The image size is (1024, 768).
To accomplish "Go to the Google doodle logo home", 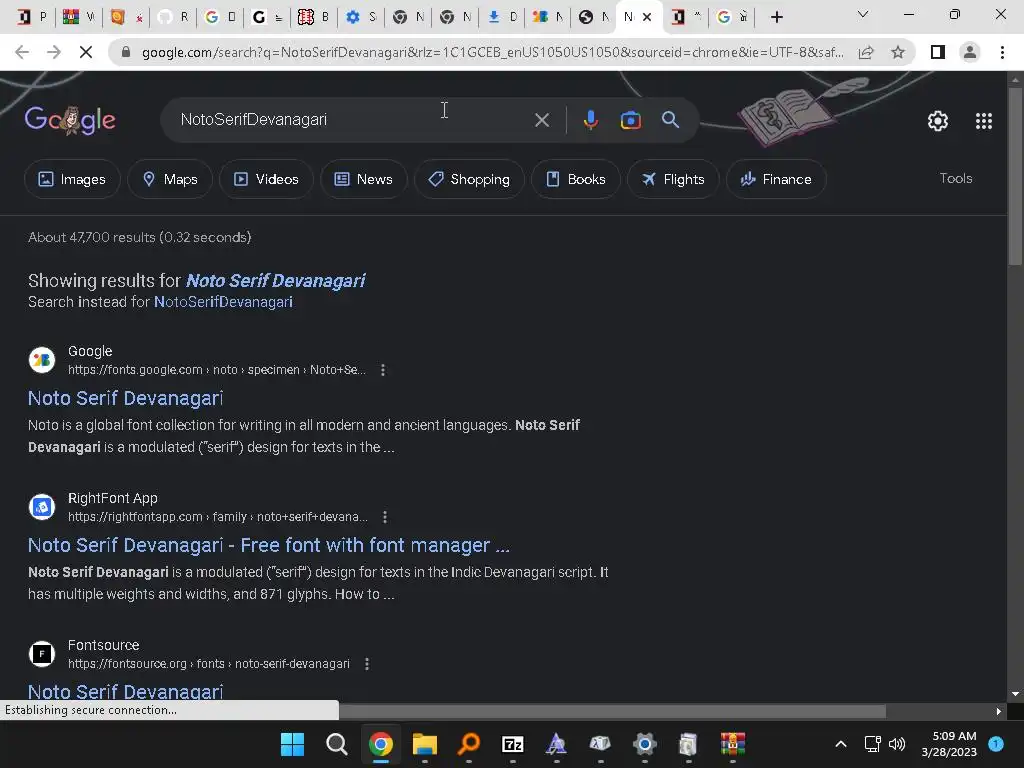I will point(70,120).
